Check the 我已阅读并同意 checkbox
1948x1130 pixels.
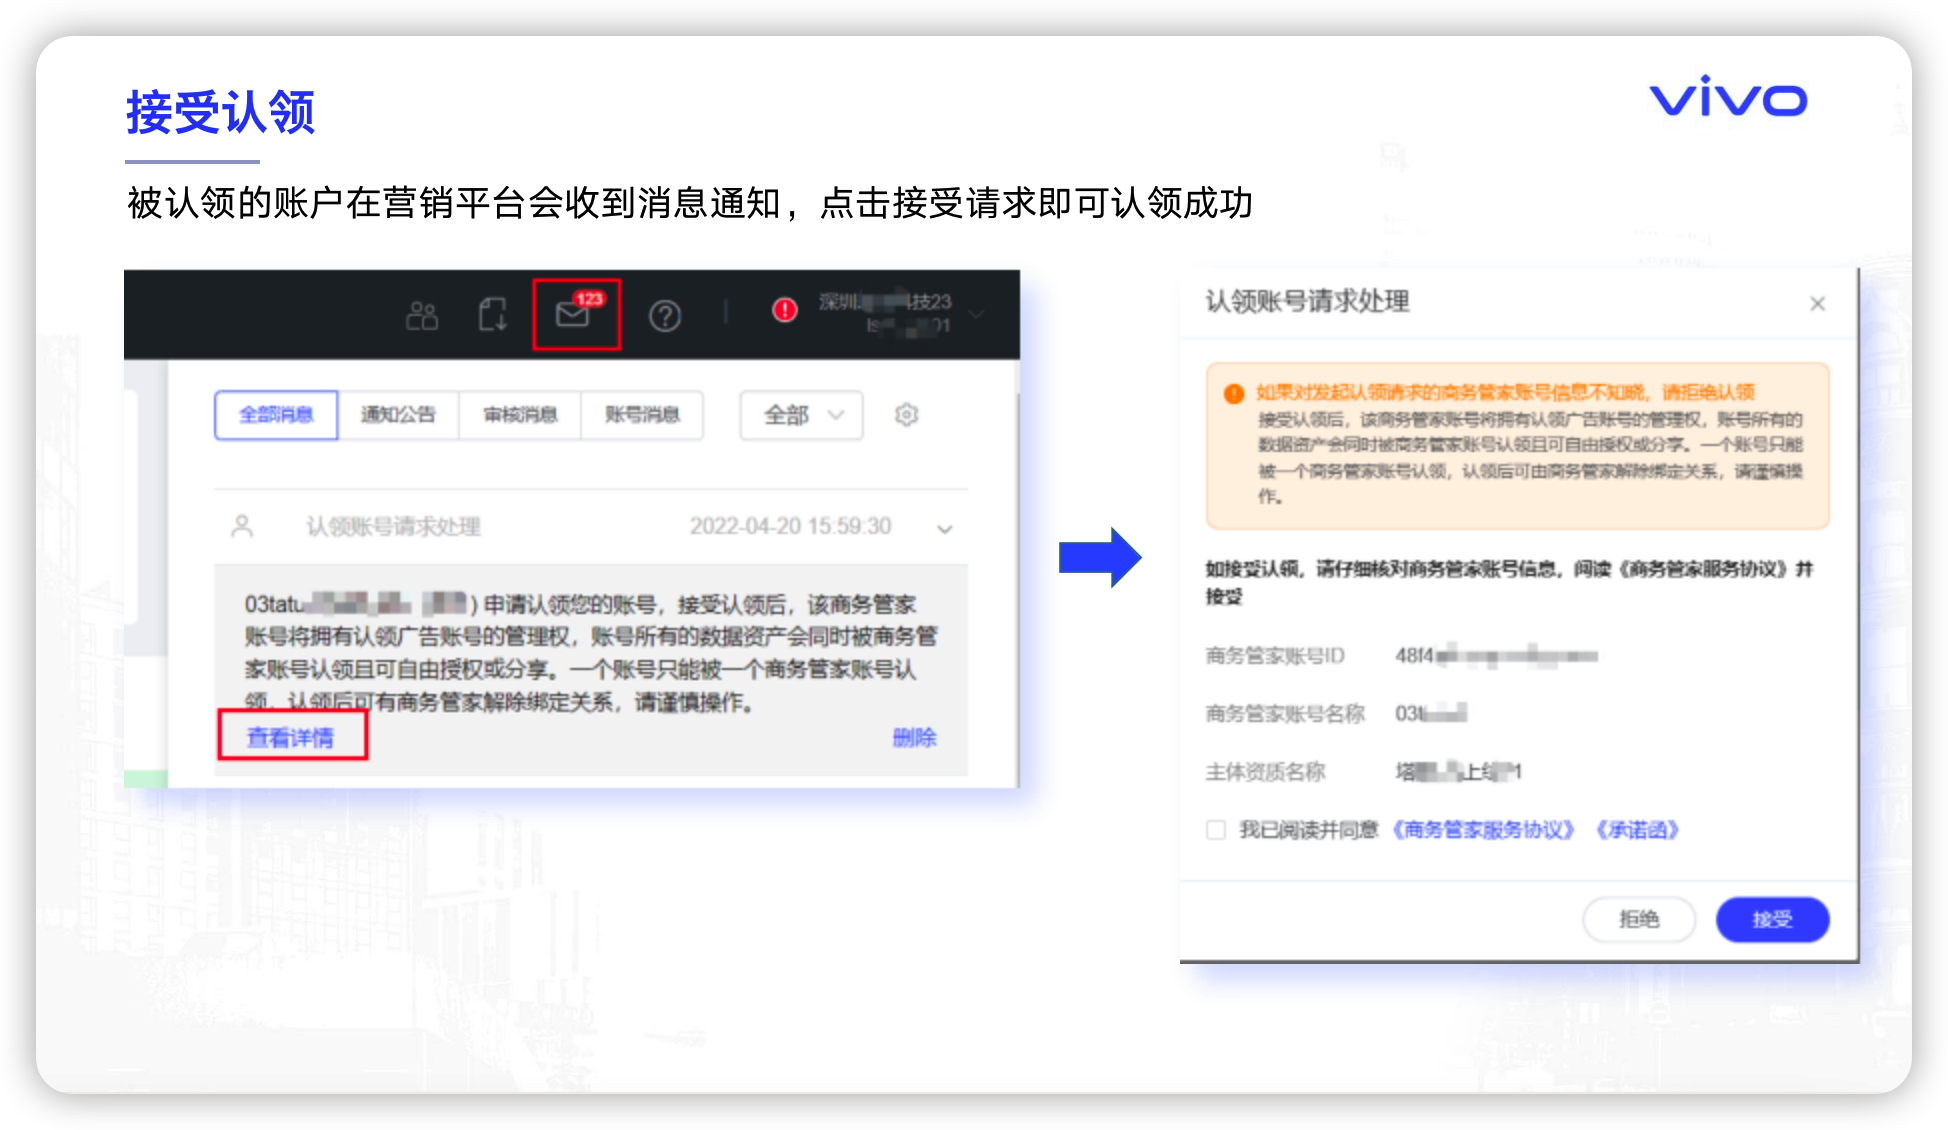pos(1216,829)
